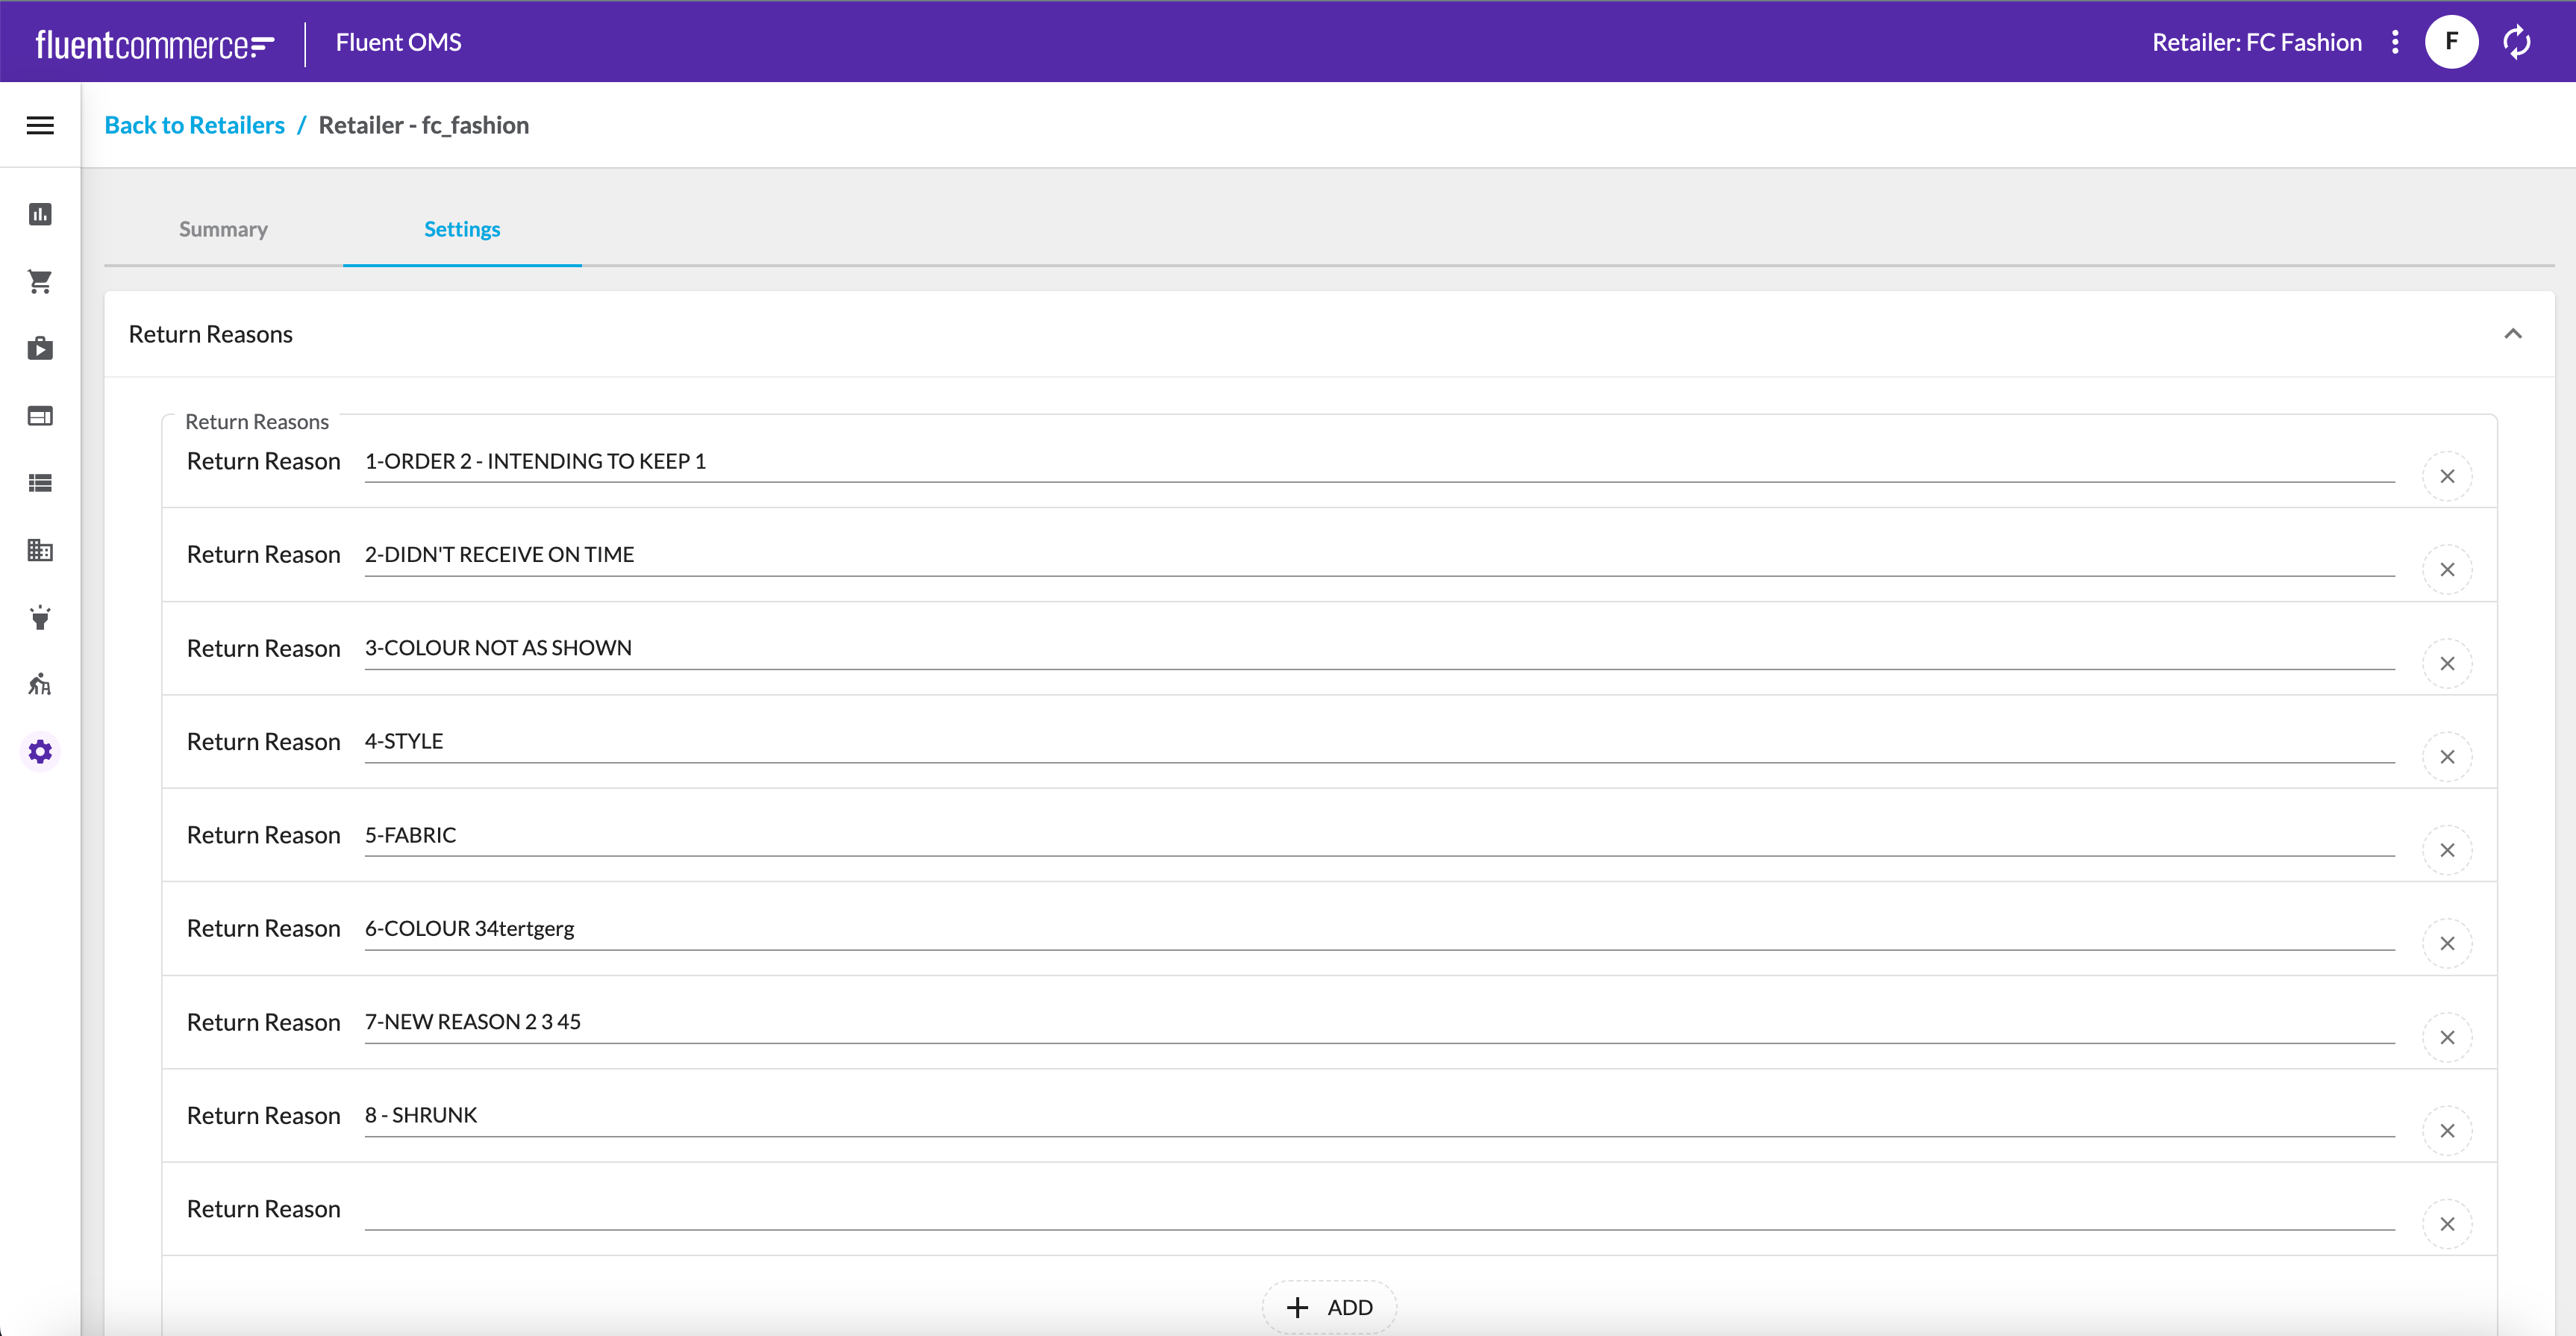Viewport: 2576px width, 1336px height.
Task: Open the lightbulb insights sidebar icon
Action: (x=40, y=617)
